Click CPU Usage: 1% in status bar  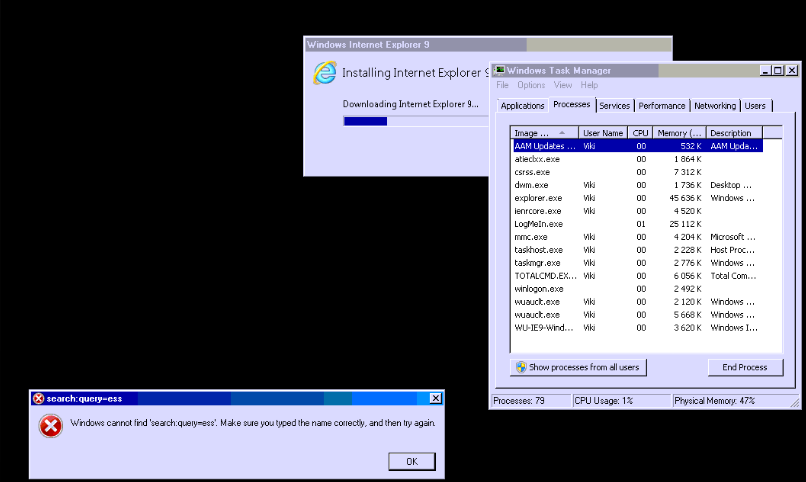[622, 401]
